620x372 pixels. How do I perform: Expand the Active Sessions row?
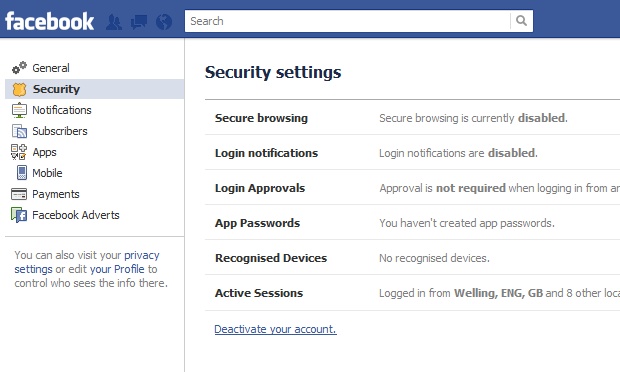click(412, 293)
